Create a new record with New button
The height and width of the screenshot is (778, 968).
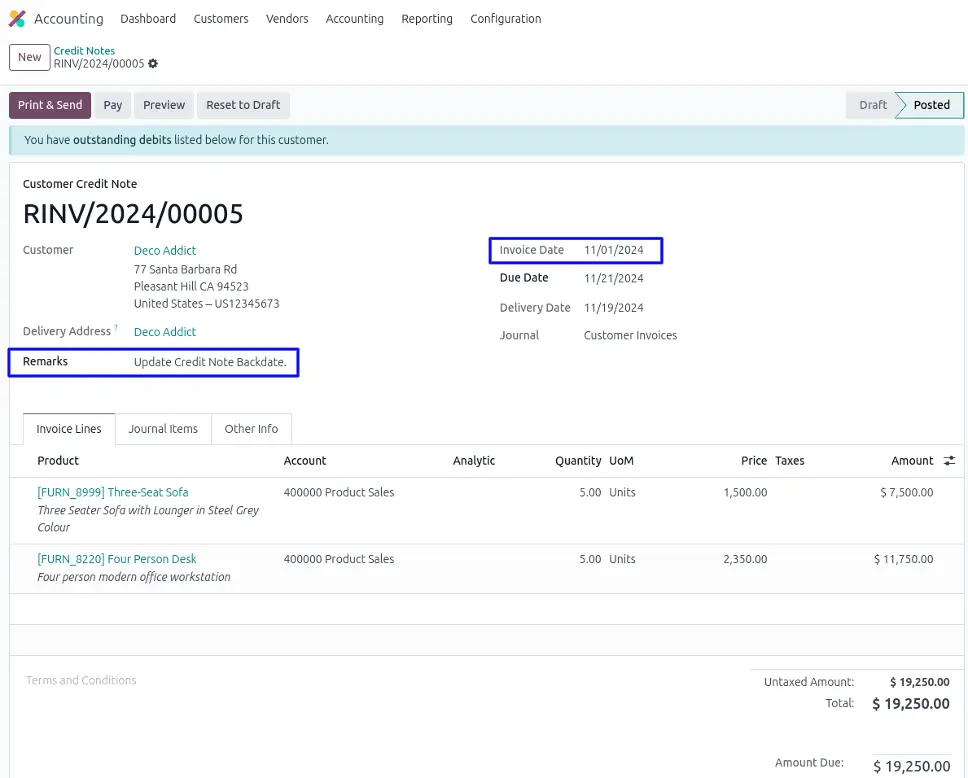point(30,57)
